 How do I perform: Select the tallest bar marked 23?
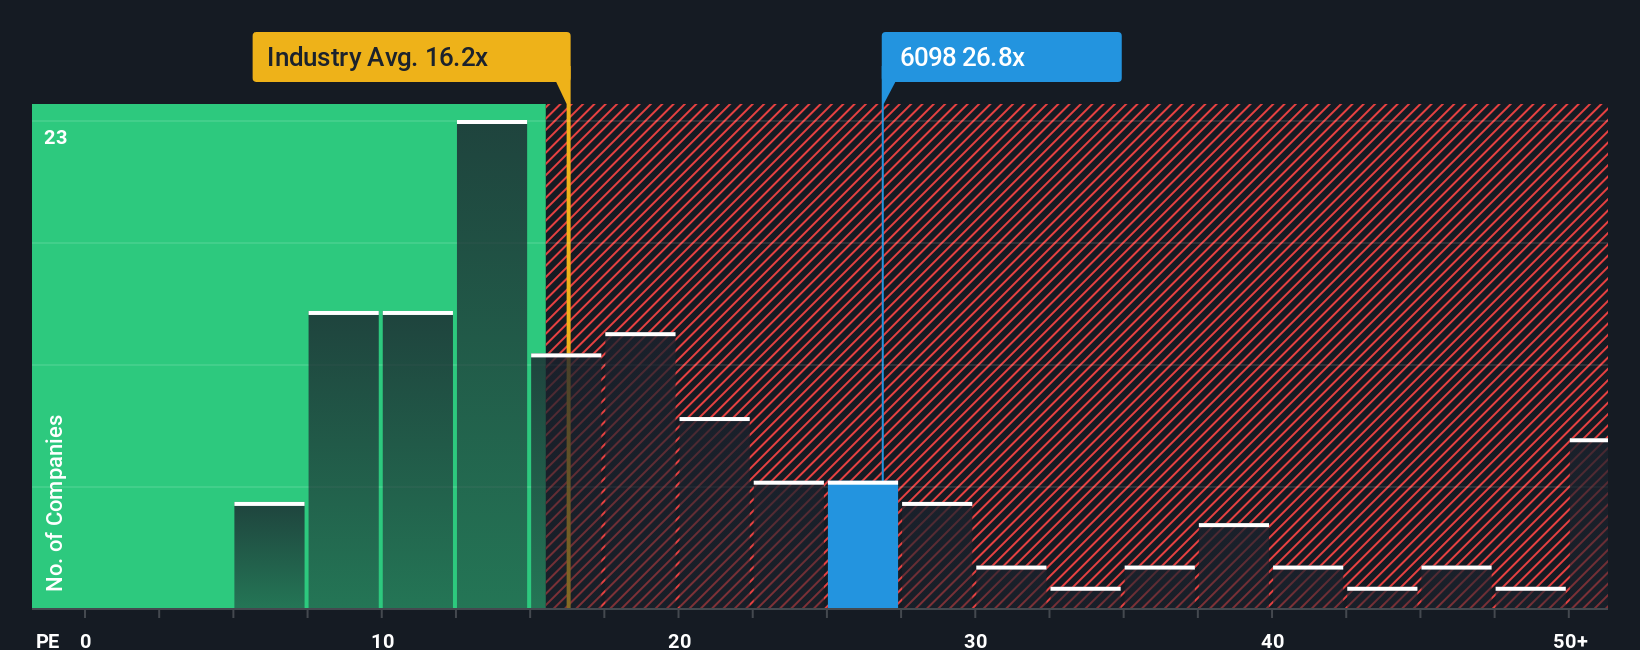[492, 364]
